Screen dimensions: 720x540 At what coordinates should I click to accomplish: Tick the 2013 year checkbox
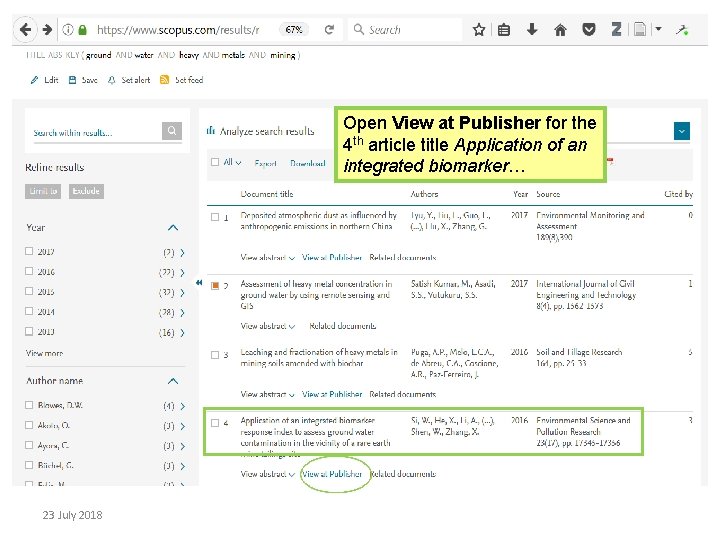pos(29,331)
